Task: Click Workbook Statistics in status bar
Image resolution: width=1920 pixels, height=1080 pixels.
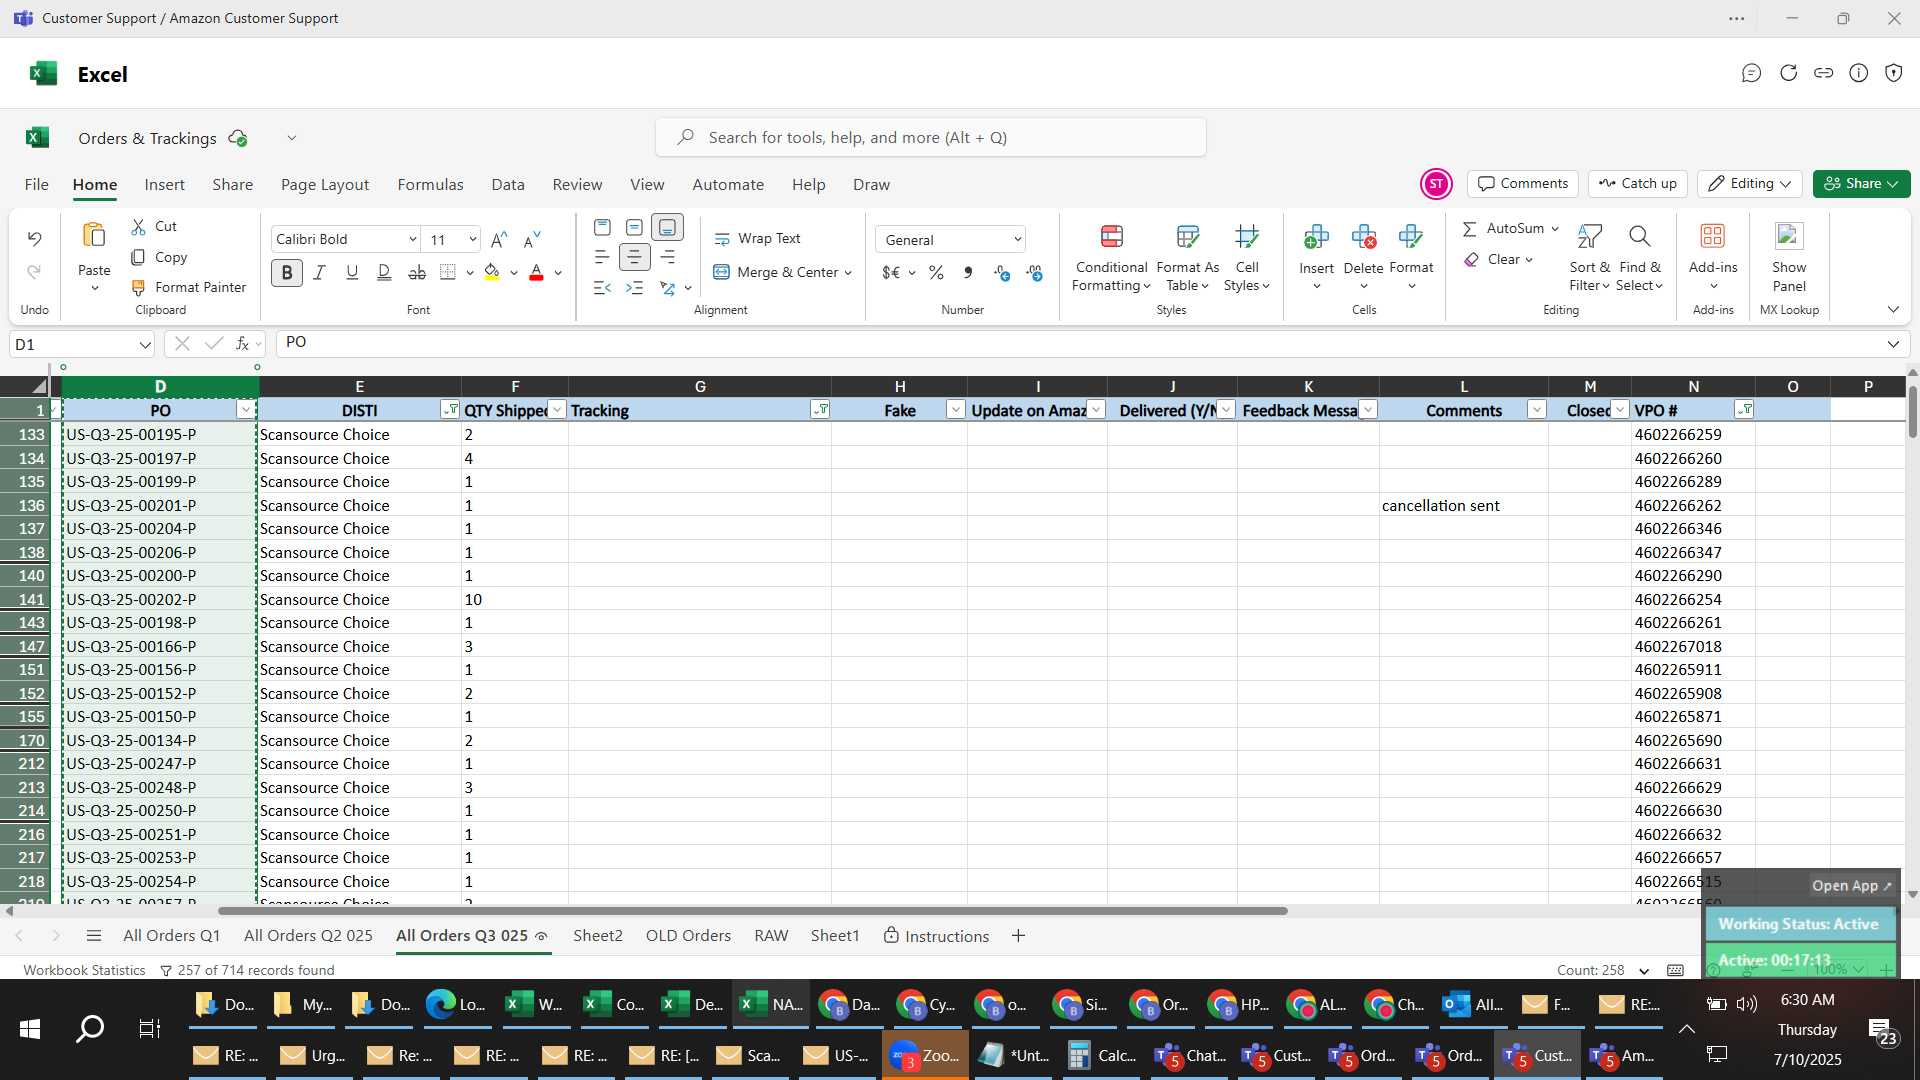Action: [84, 971]
